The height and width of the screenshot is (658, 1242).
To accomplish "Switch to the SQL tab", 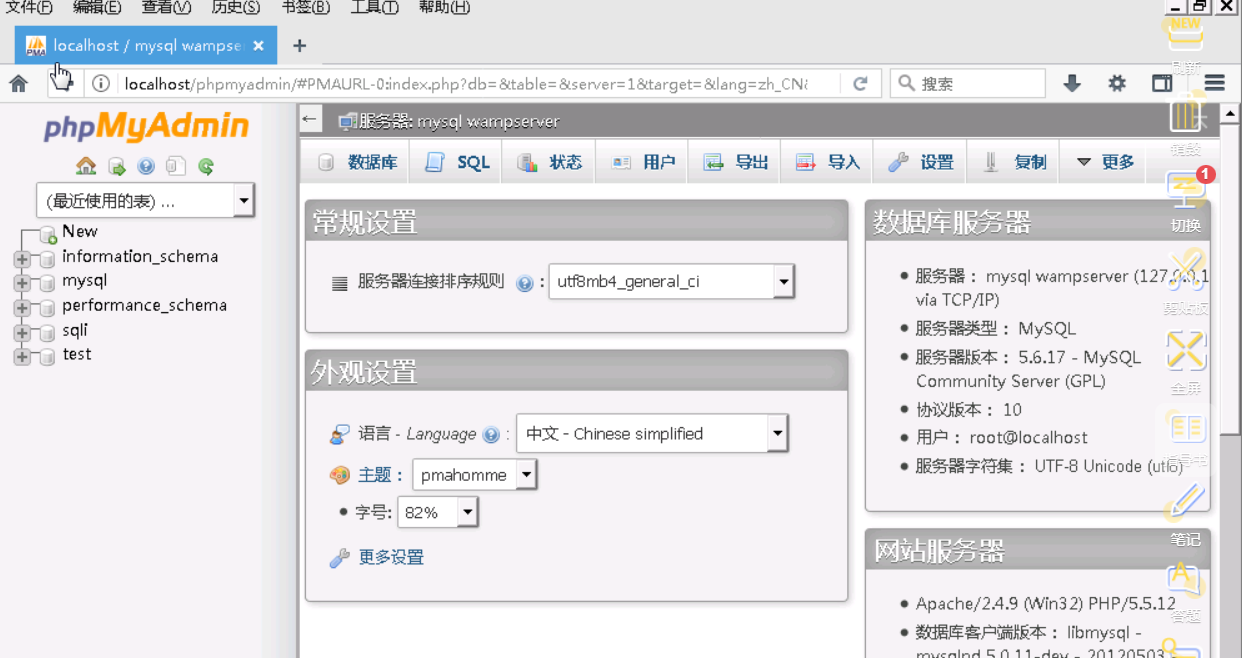I will click(x=457, y=162).
